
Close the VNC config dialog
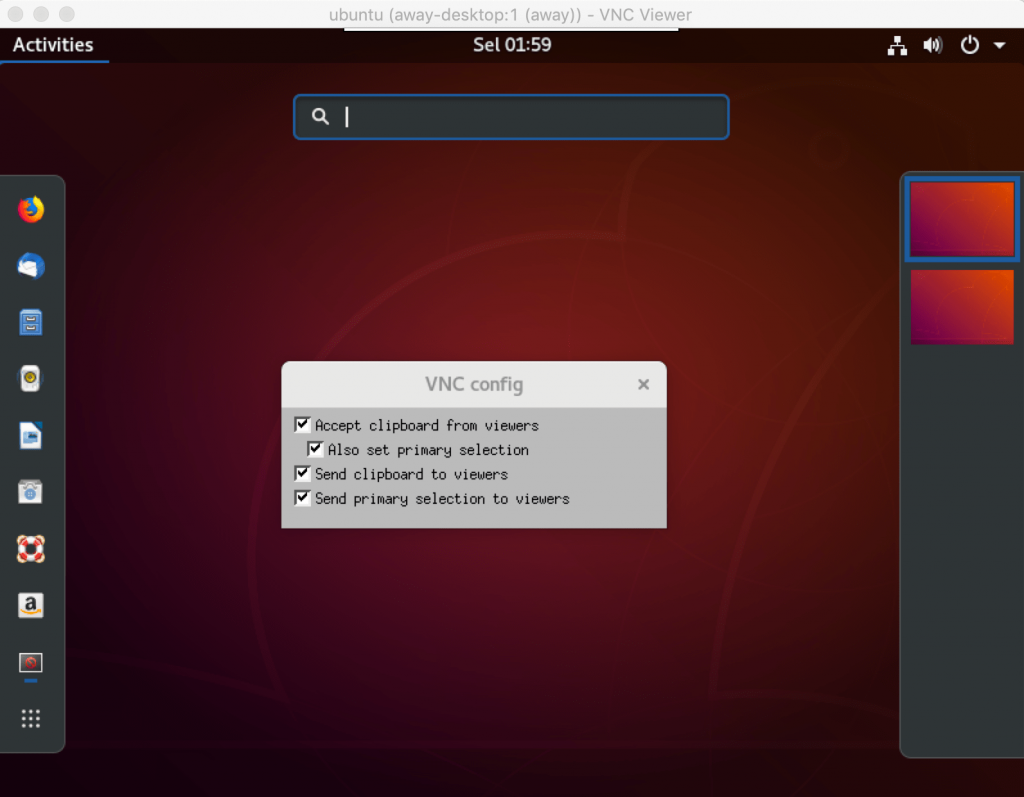click(644, 384)
